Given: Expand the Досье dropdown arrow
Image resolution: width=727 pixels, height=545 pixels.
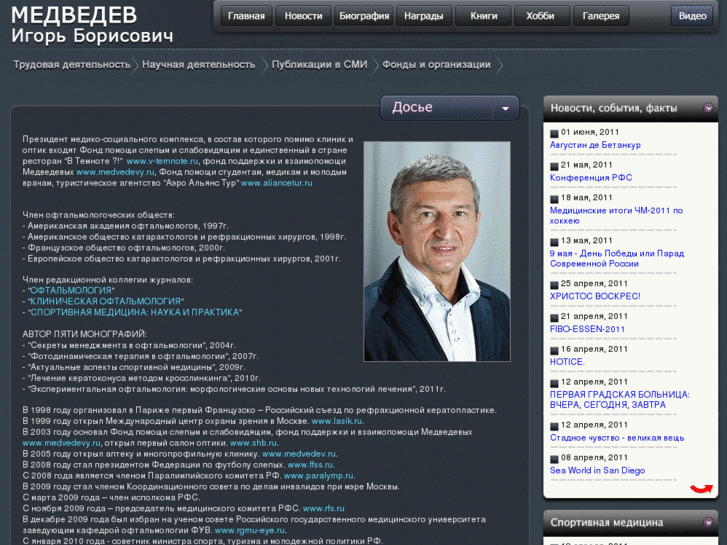Looking at the screenshot, I should click(505, 109).
